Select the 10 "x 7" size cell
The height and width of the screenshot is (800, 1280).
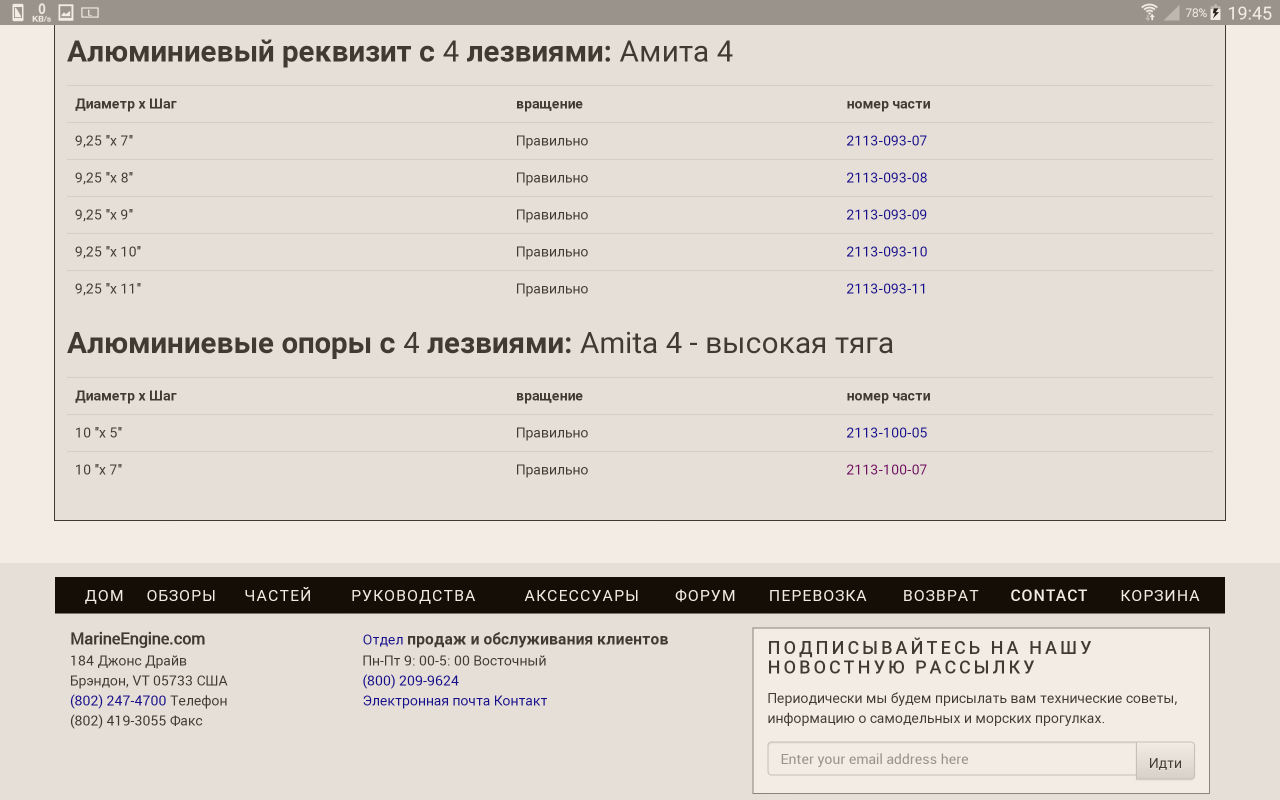click(98, 470)
